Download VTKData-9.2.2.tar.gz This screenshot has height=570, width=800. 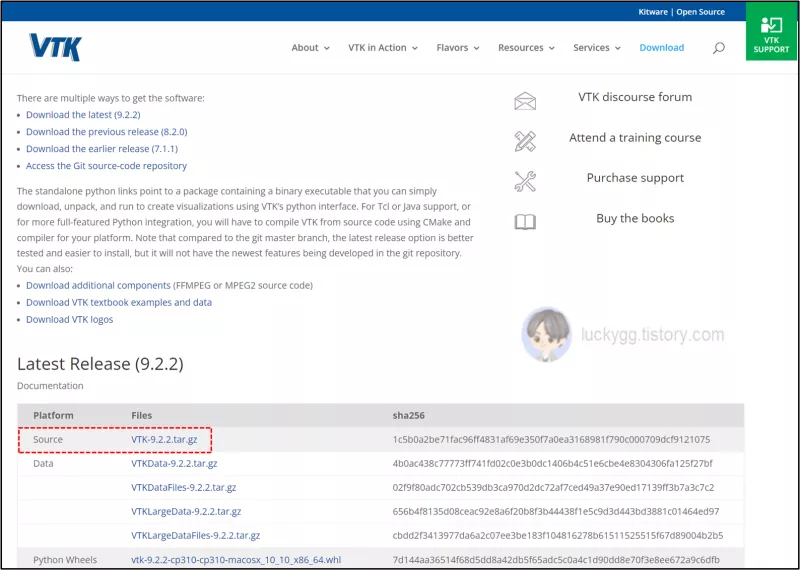click(x=174, y=463)
